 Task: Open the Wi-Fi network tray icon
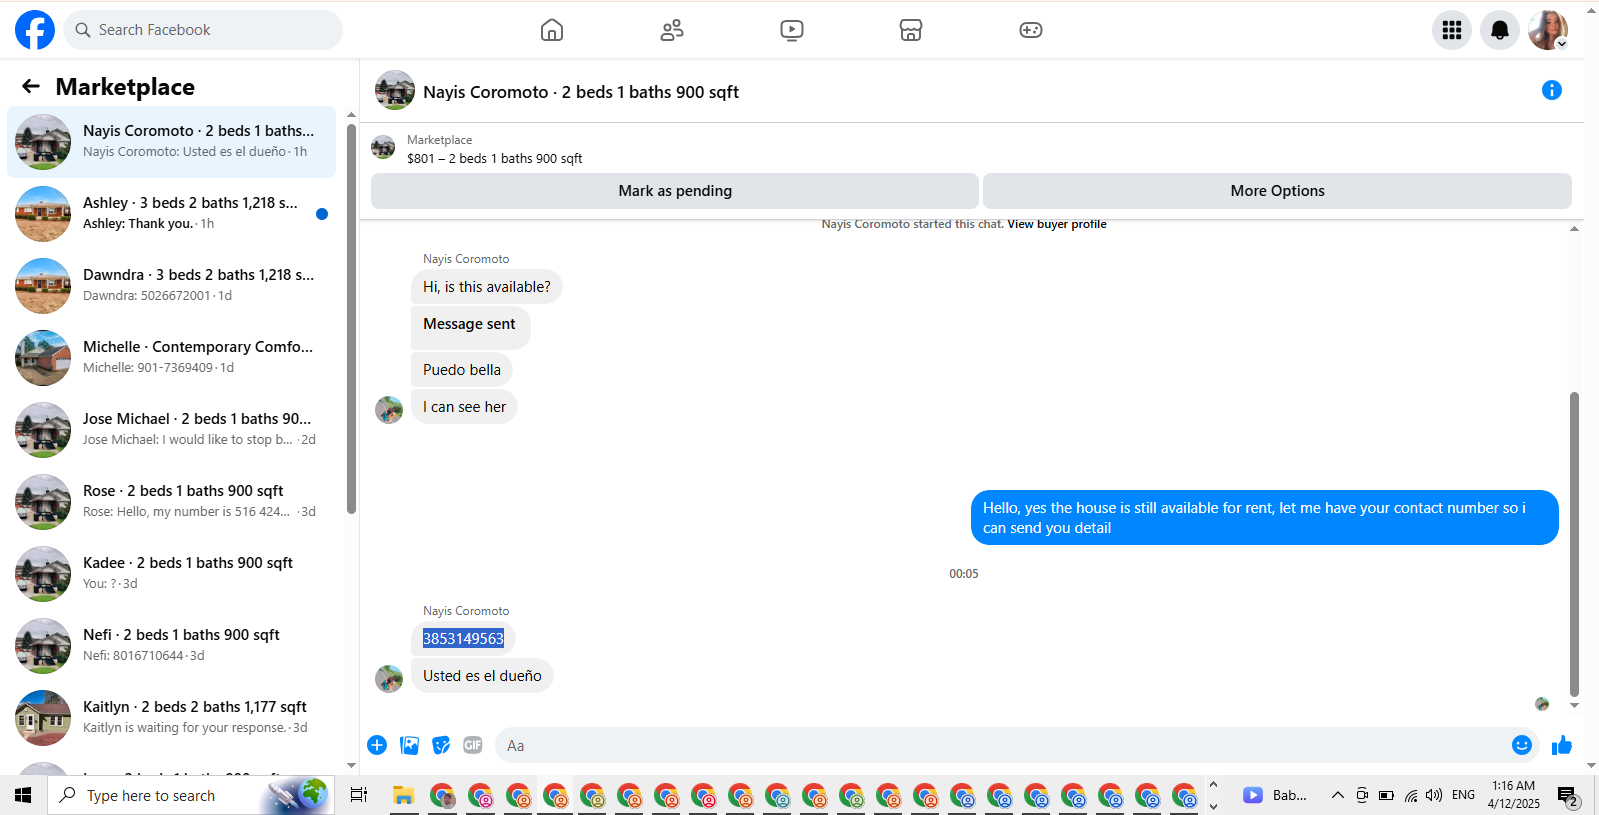click(1411, 795)
